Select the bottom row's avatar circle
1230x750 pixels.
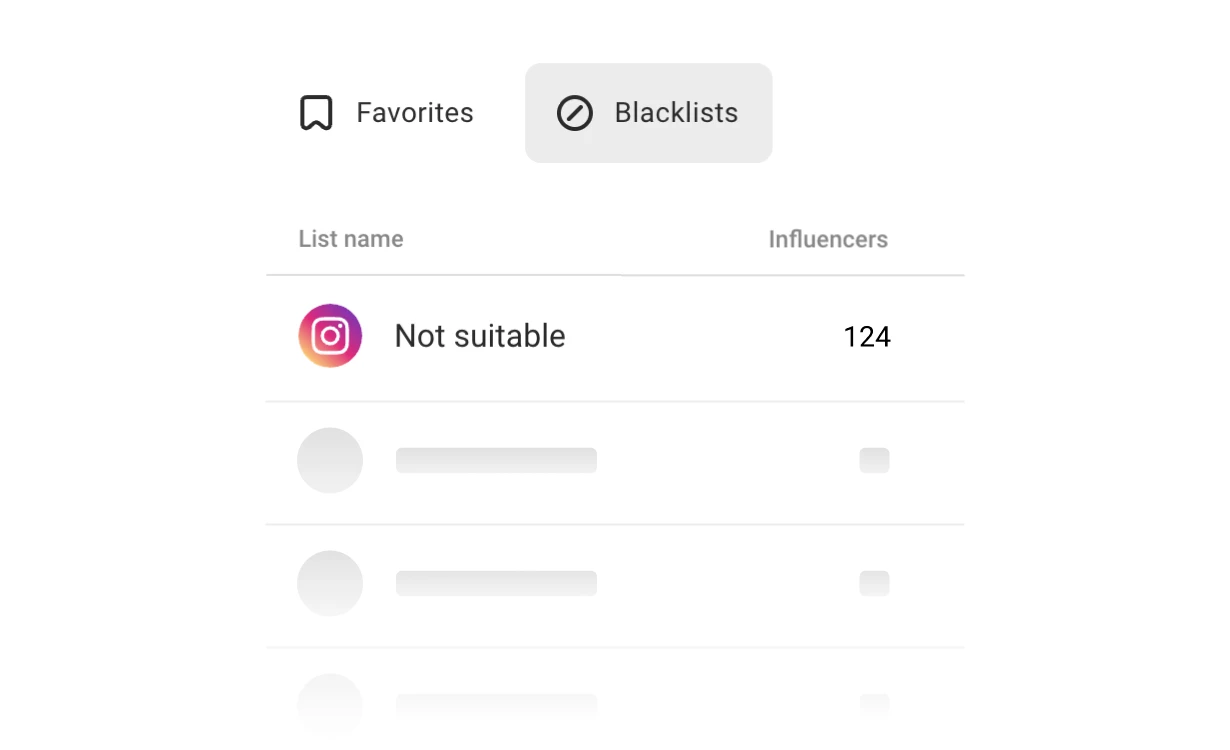pos(330,700)
